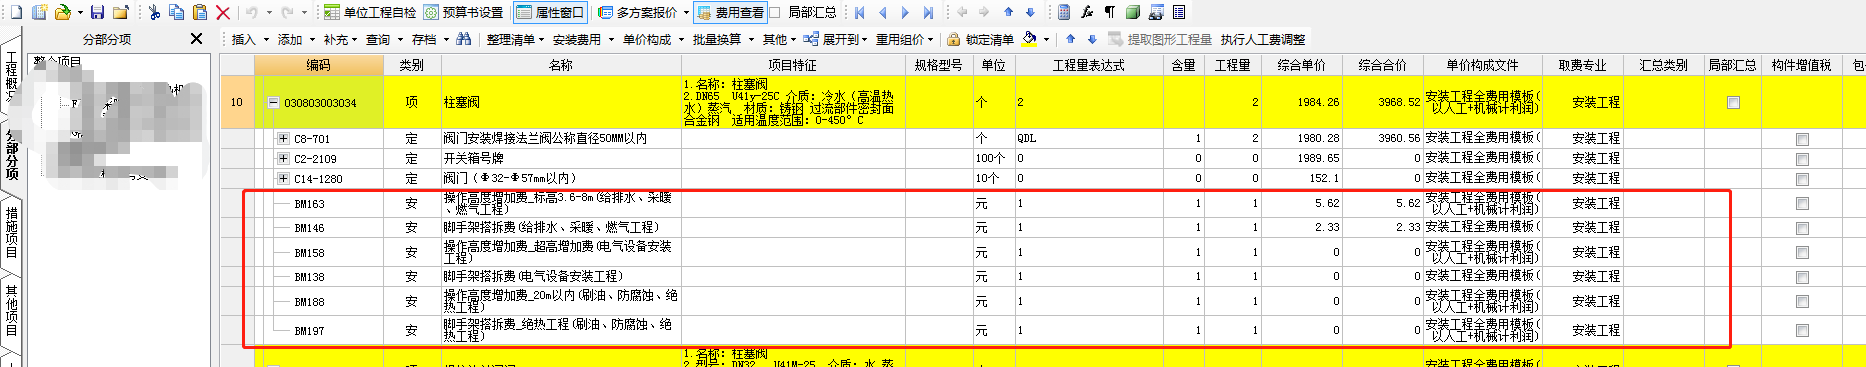Click the paragraph mark icon

pos(1110,12)
